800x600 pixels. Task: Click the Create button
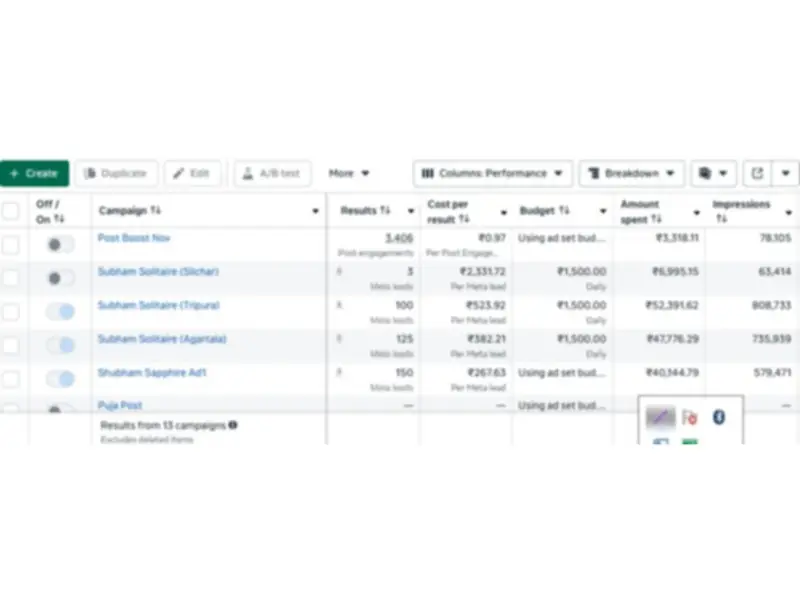(x=34, y=172)
